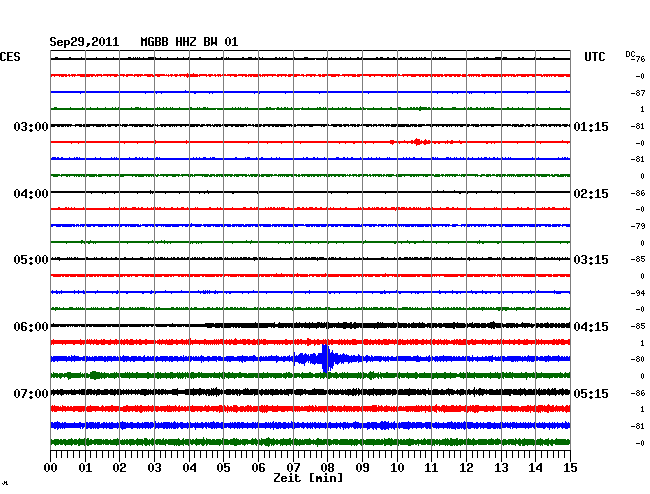
Task: Select minute tick label 07
Action: coord(293,467)
